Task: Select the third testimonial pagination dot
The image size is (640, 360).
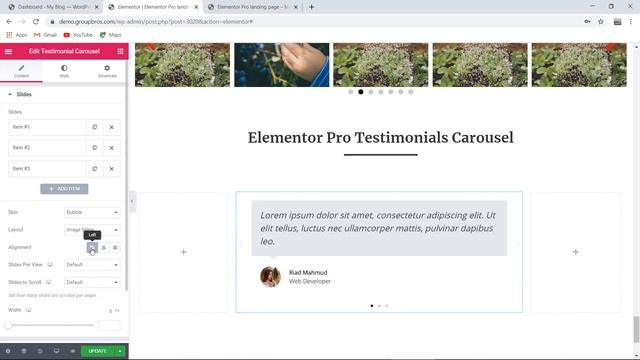Action: pos(387,306)
